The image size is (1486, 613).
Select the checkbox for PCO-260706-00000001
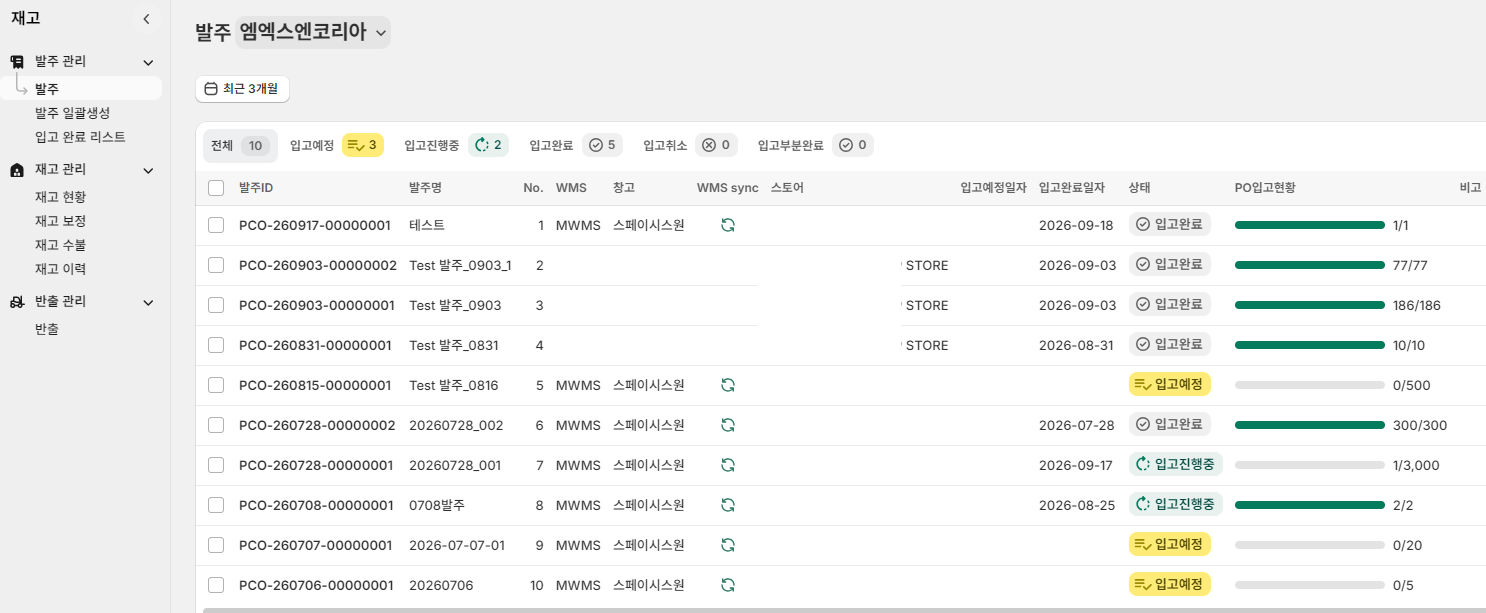click(x=216, y=585)
